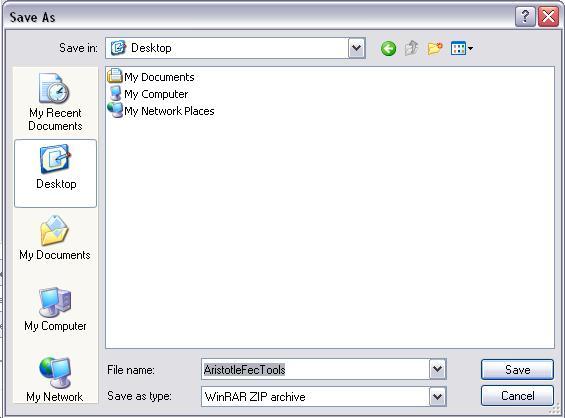565x418 pixels.
Task: Click the question mark help button
Action: 525,17
